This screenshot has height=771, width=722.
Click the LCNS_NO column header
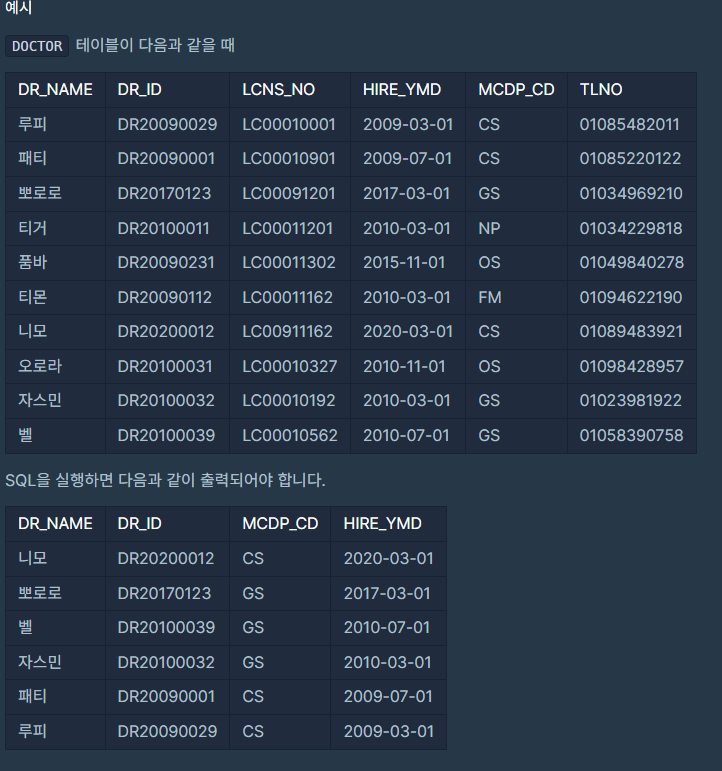point(279,89)
